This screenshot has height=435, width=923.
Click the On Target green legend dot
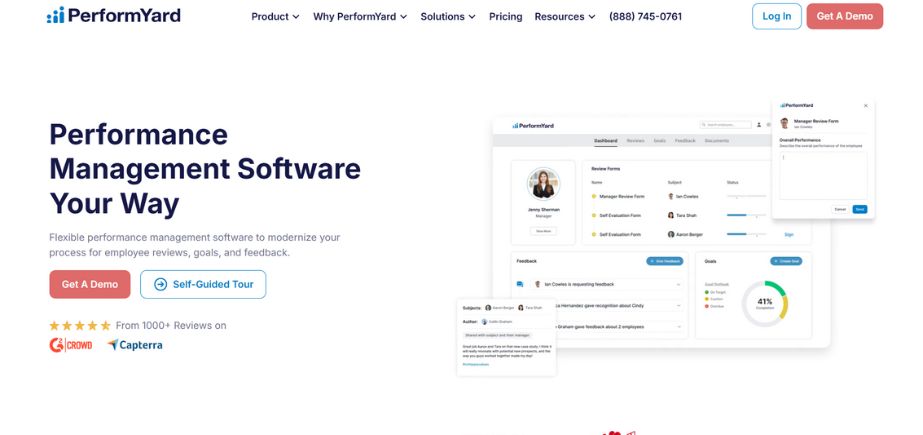(707, 292)
